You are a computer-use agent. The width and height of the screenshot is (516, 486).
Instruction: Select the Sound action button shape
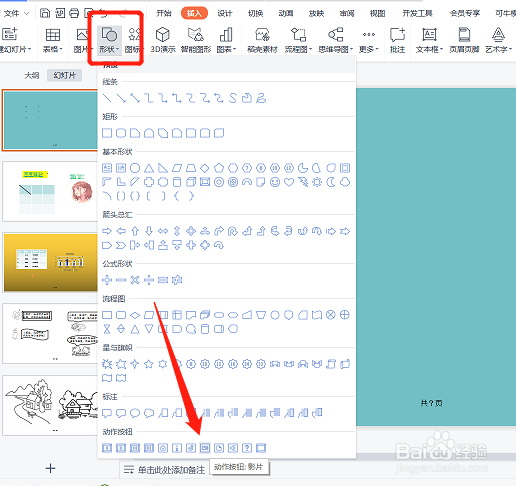pyautogui.click(x=191, y=448)
